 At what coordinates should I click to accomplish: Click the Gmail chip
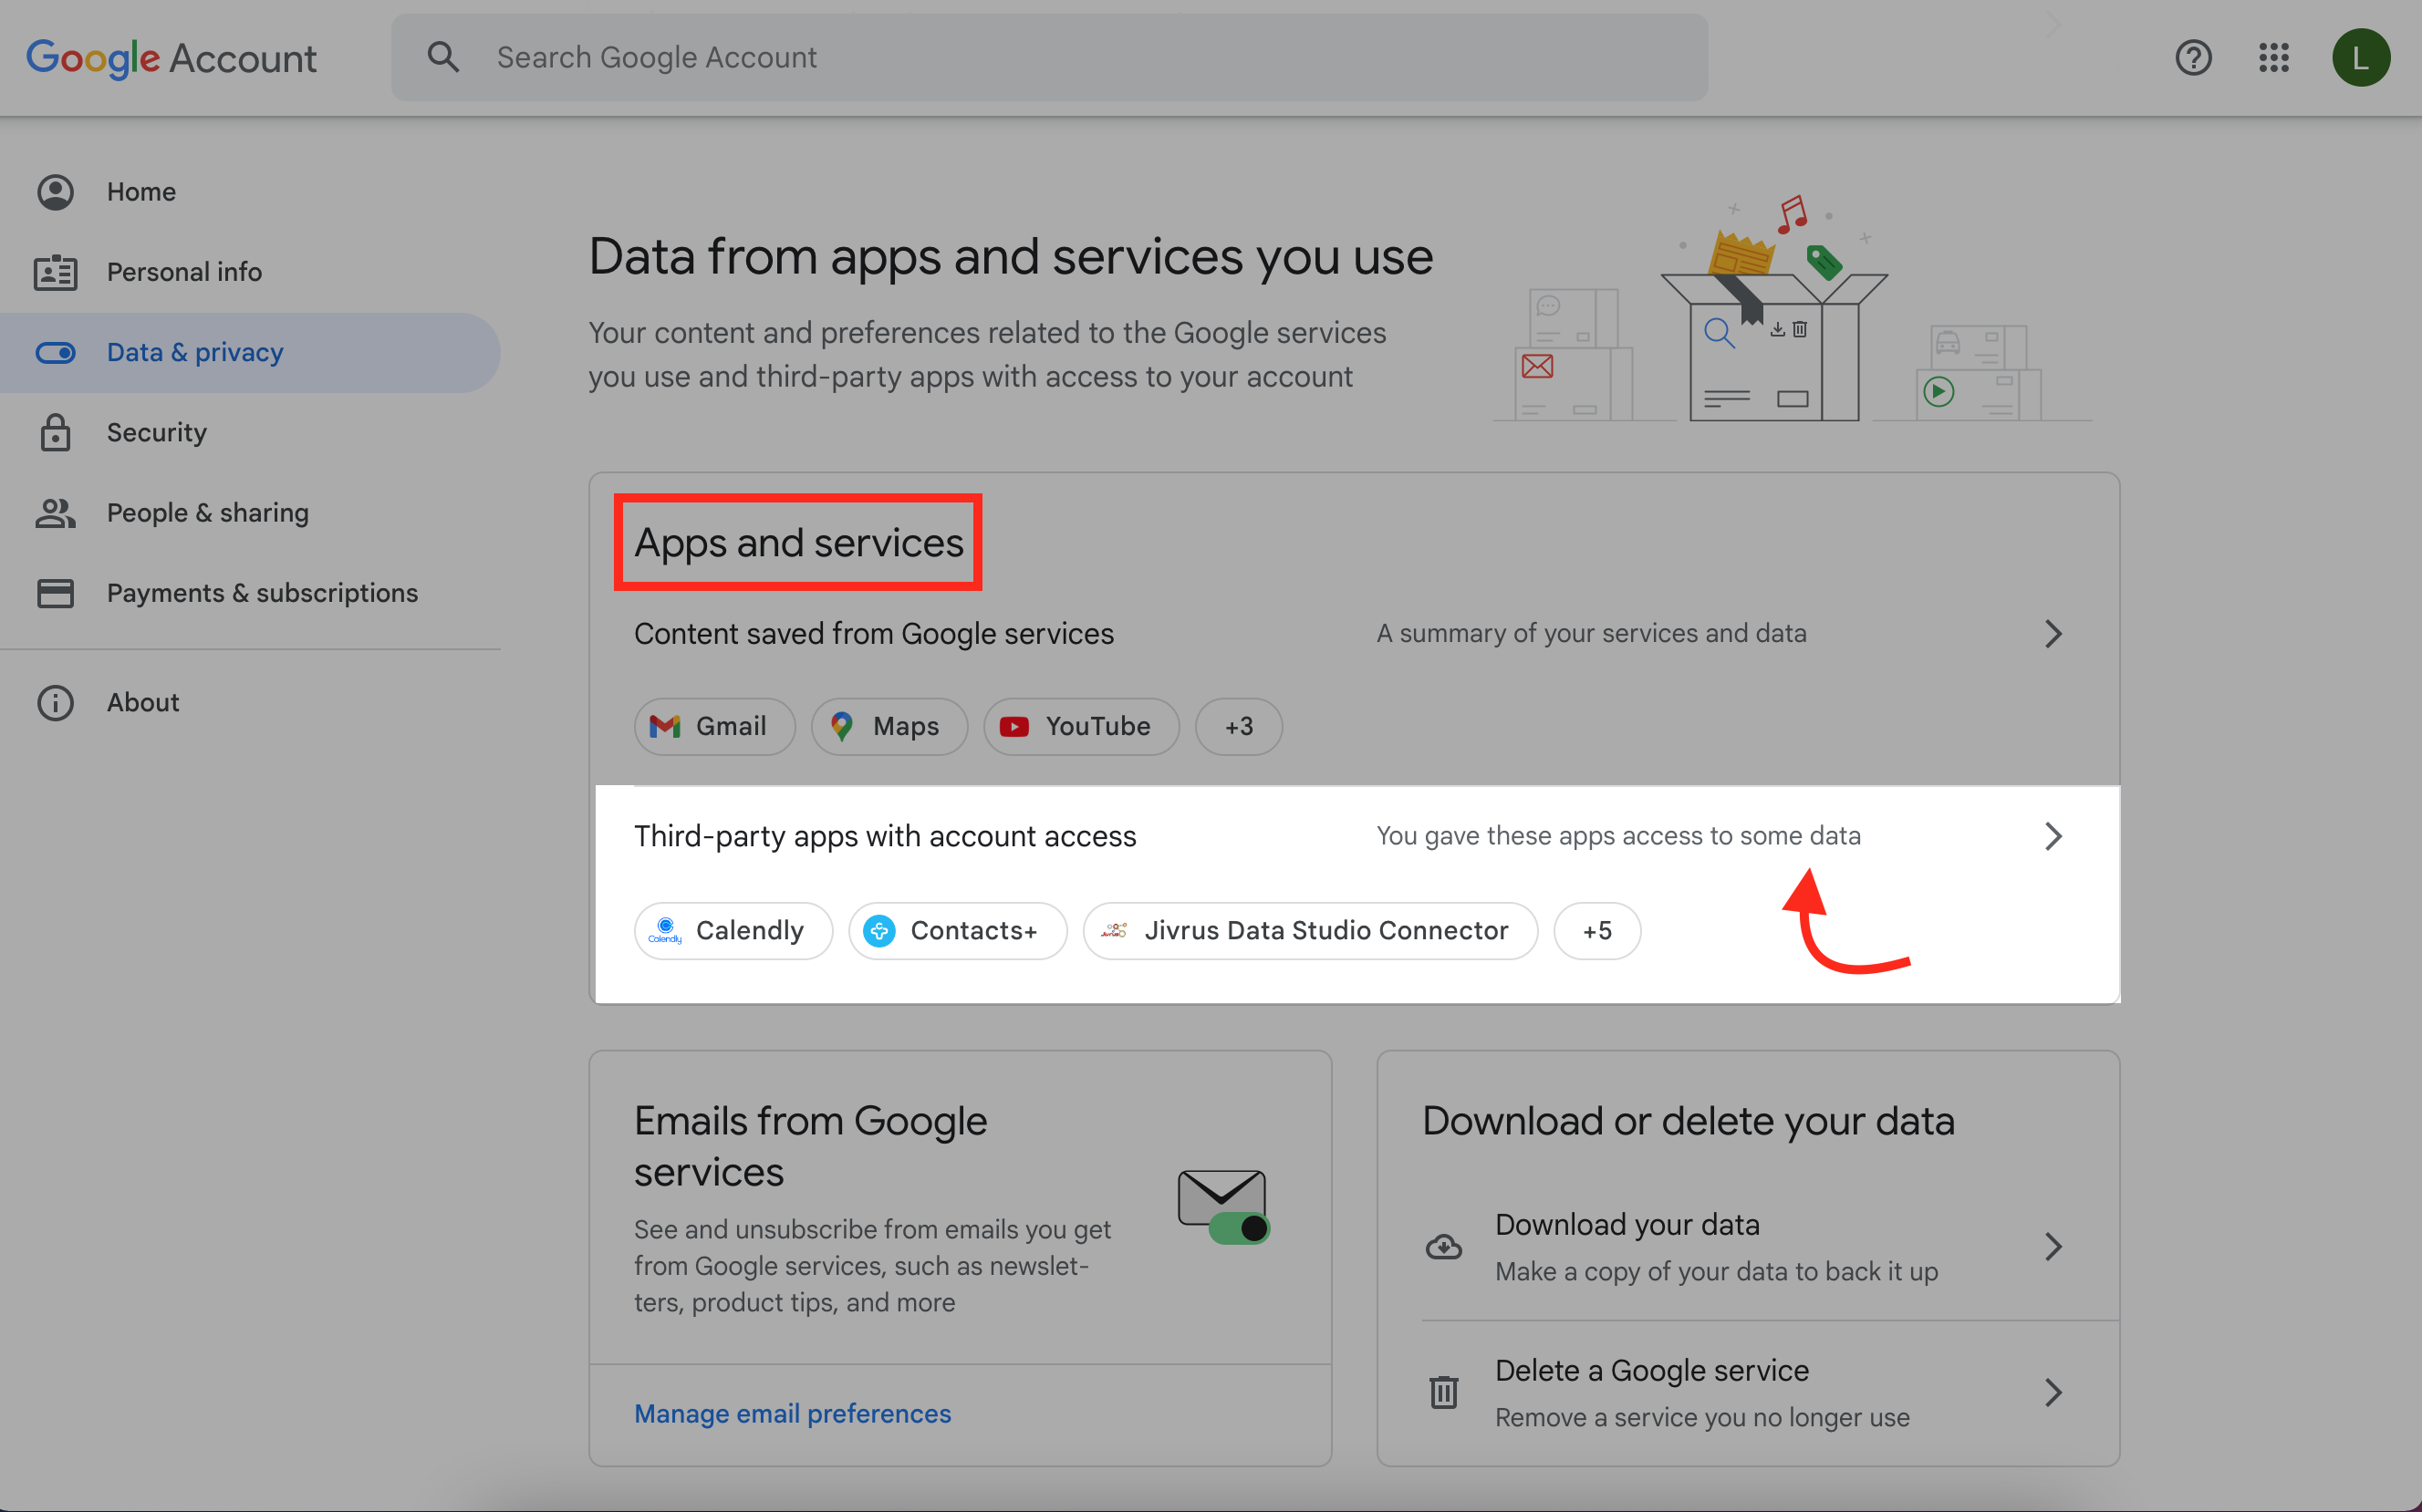pyautogui.click(x=714, y=726)
